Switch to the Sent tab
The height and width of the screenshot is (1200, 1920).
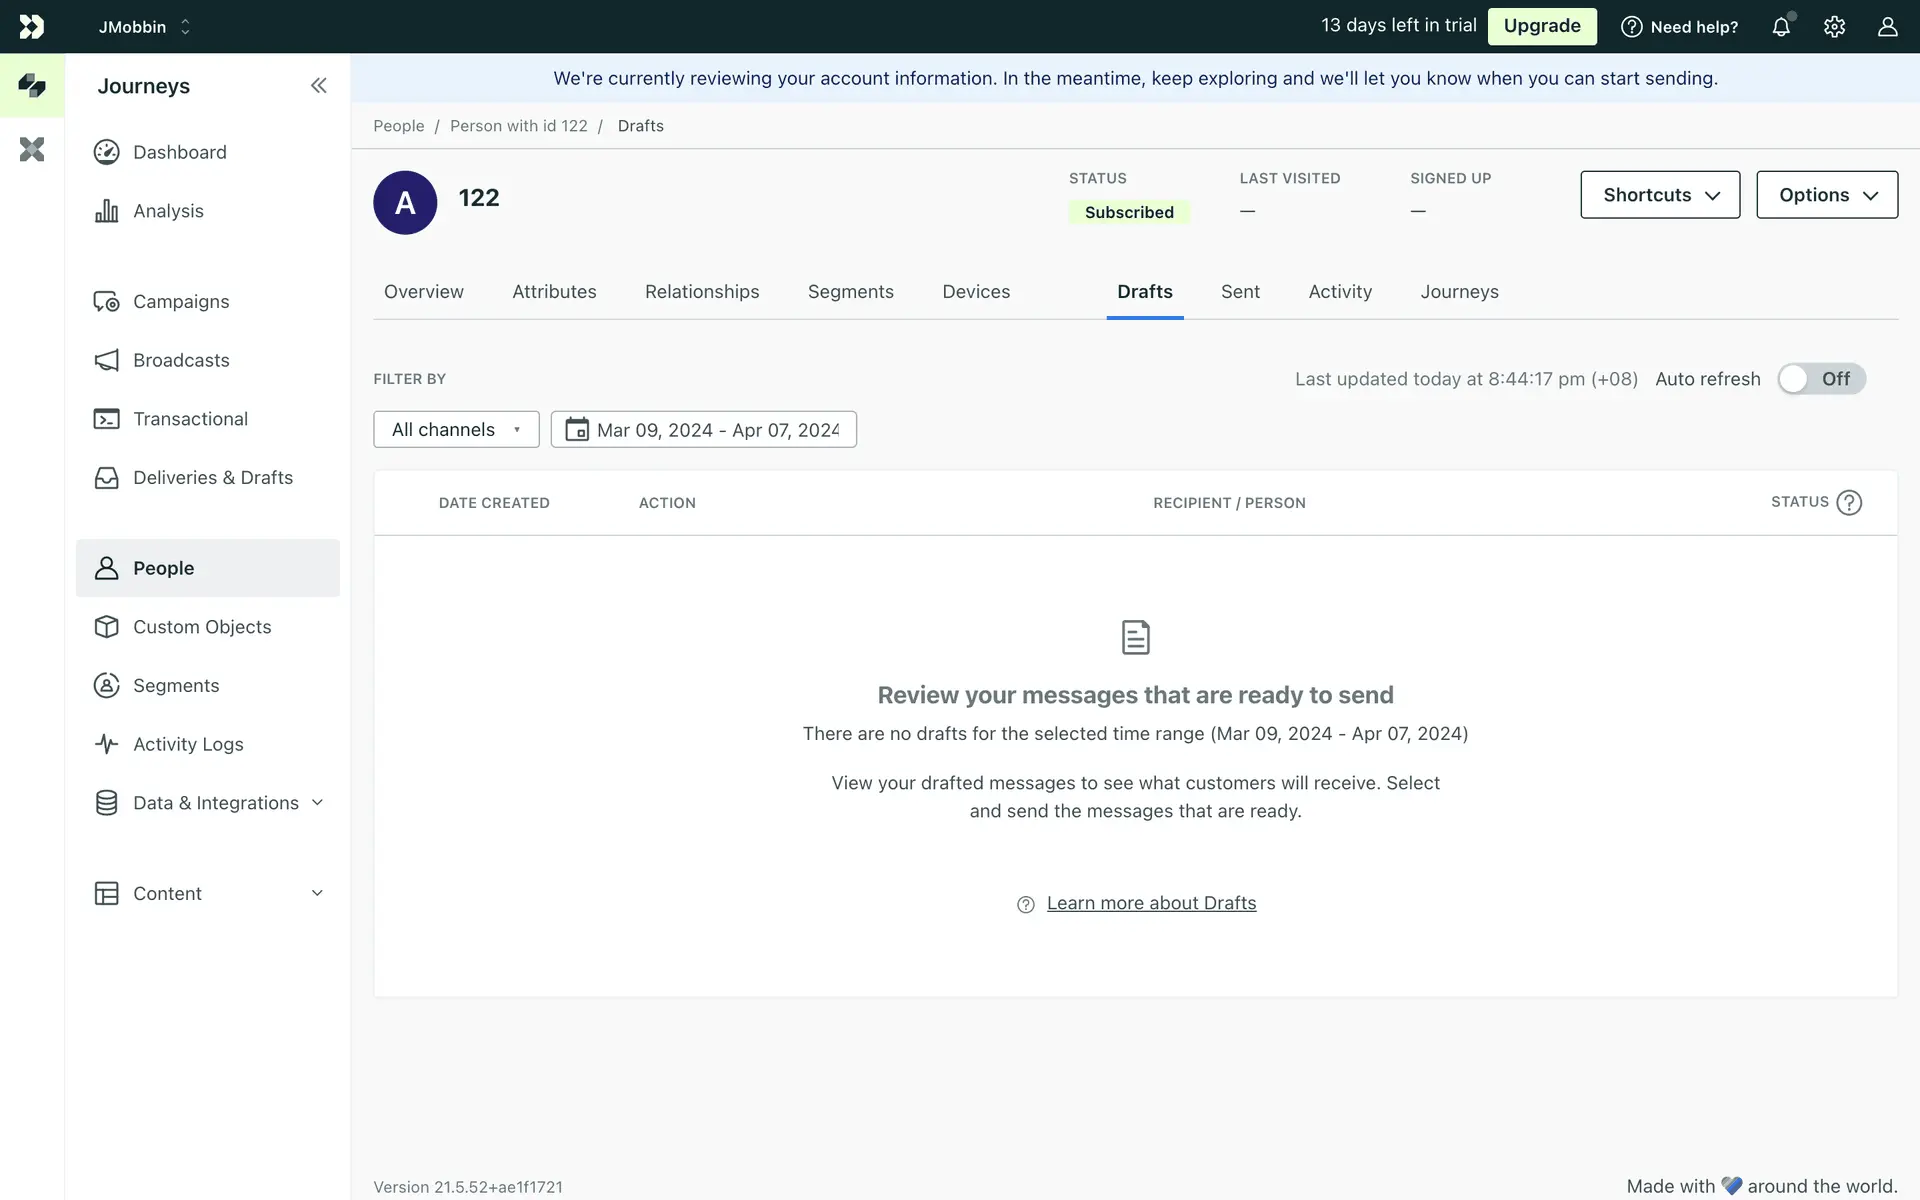1240,292
